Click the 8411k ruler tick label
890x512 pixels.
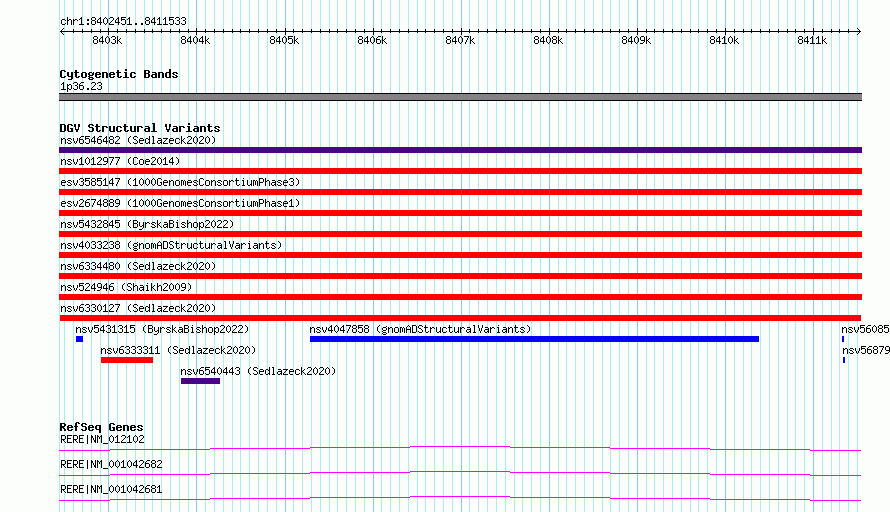click(812, 40)
